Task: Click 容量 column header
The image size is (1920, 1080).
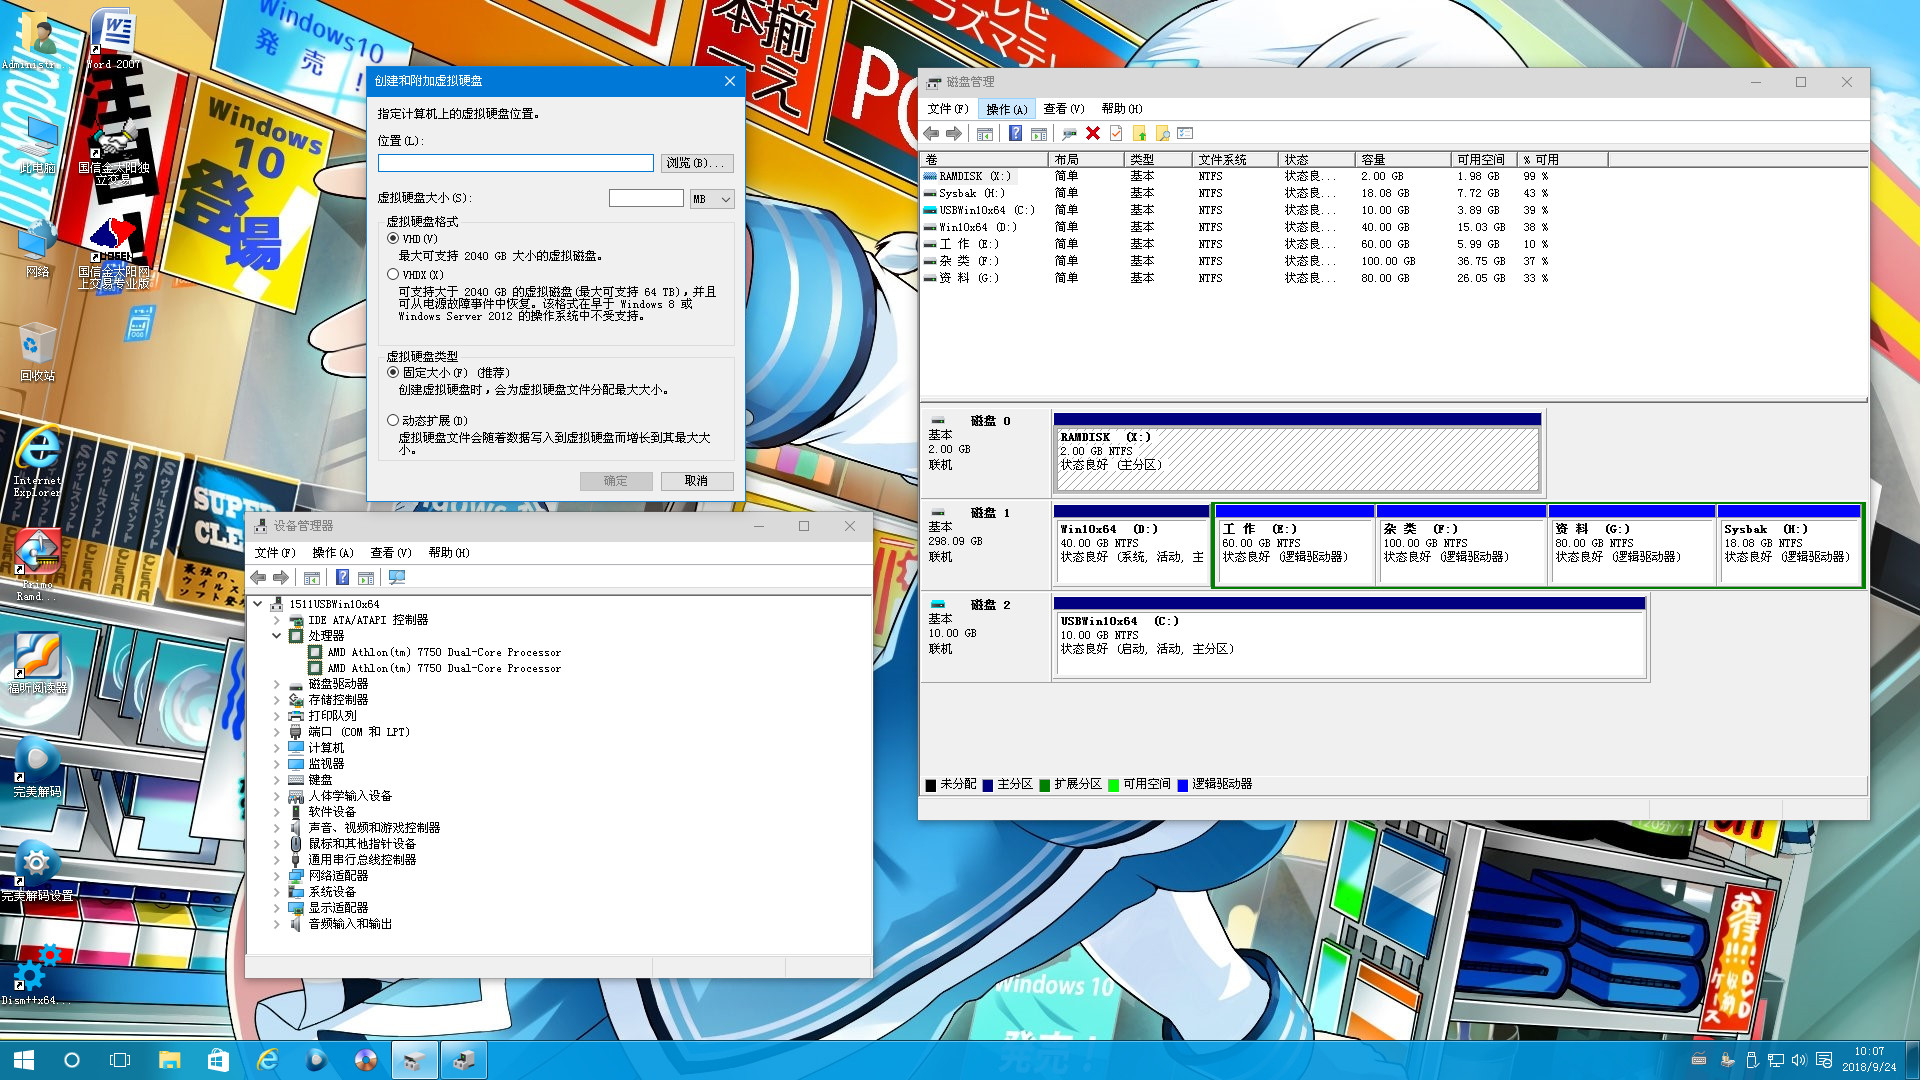Action: click(1402, 160)
